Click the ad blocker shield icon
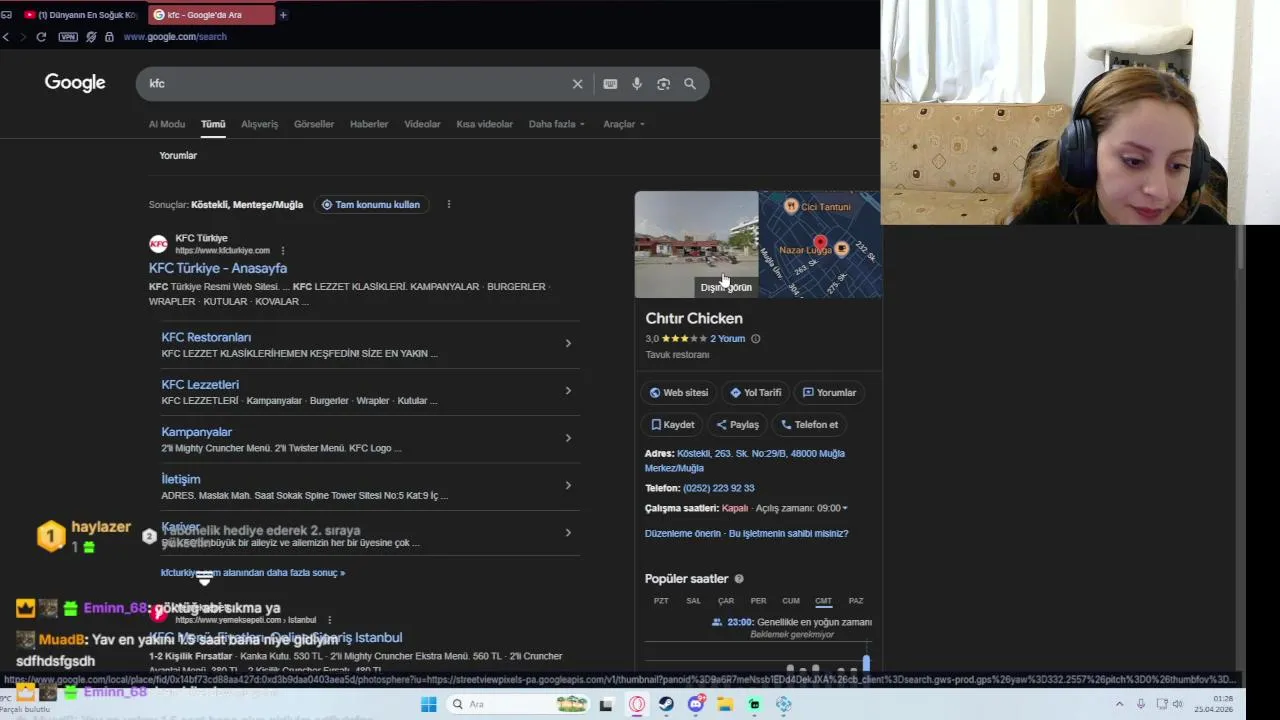 (91, 37)
